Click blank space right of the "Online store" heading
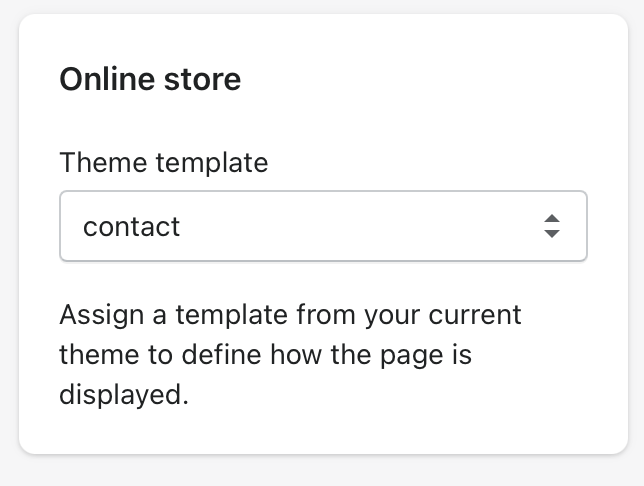 click(x=420, y=79)
